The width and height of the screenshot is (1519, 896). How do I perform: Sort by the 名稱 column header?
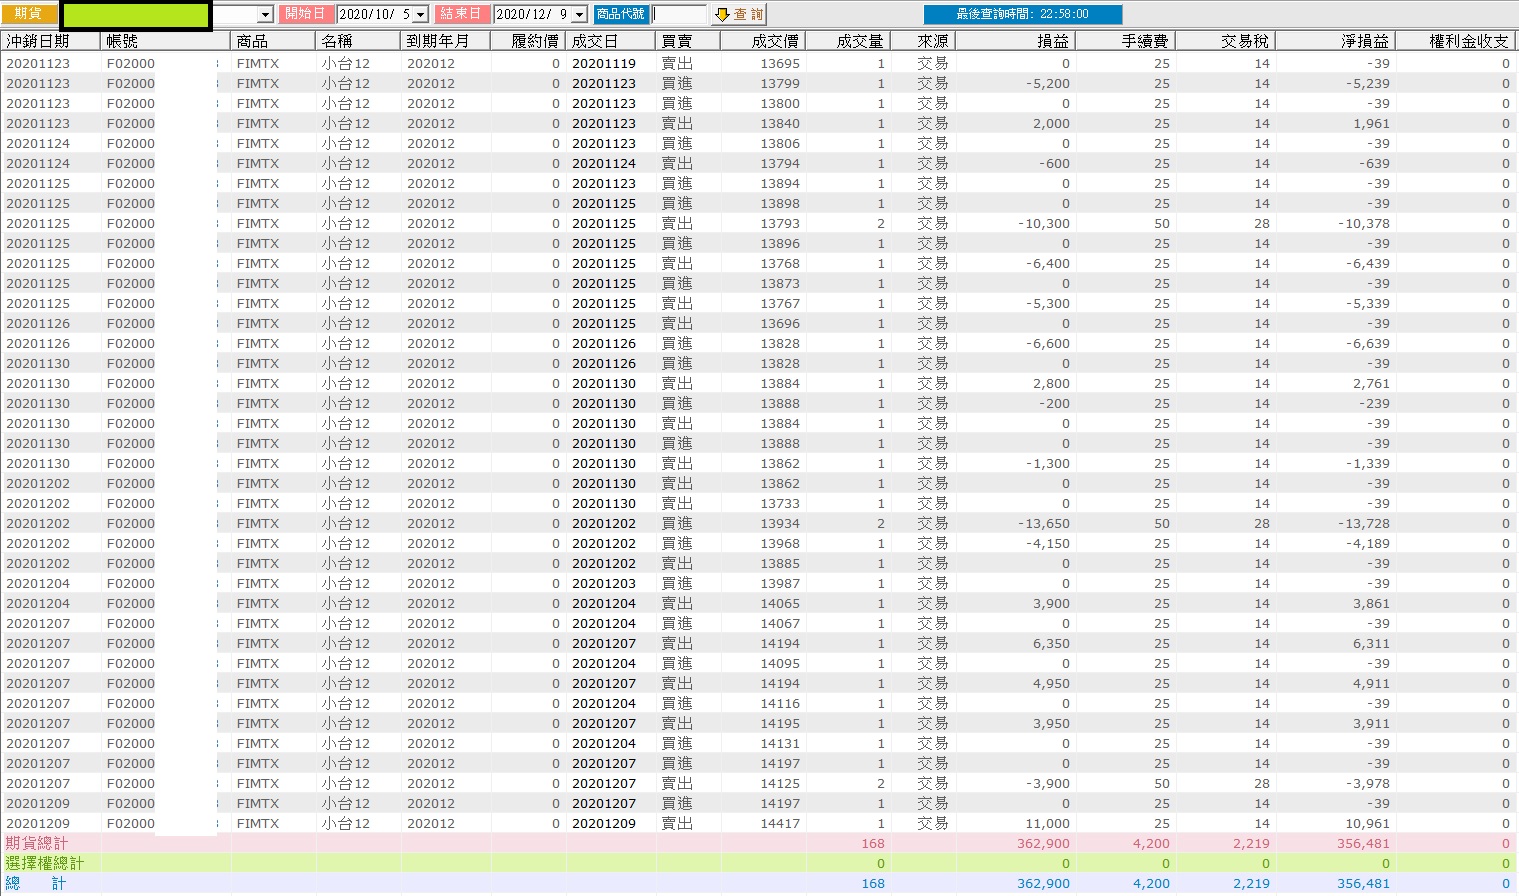coord(358,41)
